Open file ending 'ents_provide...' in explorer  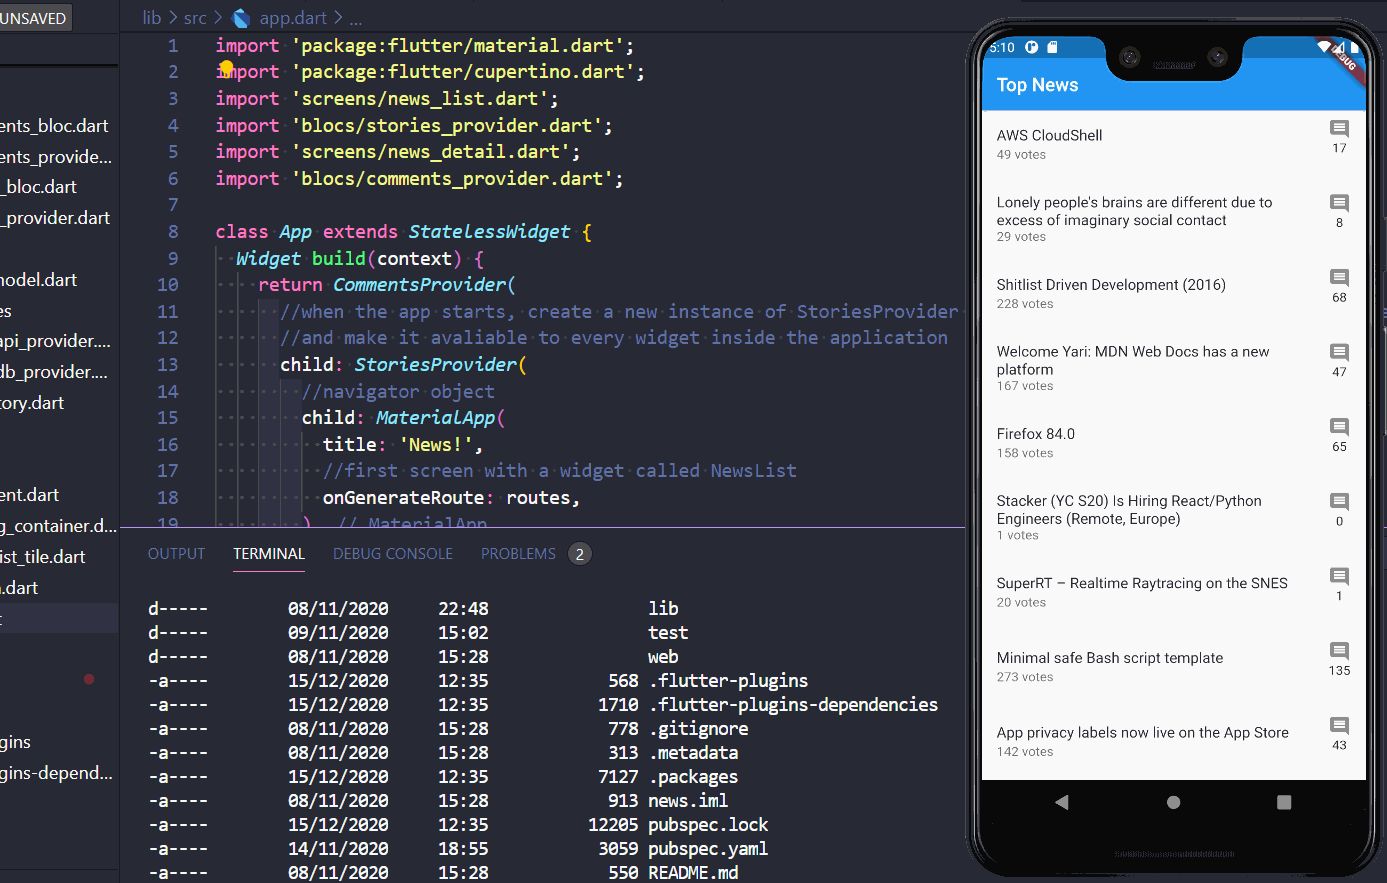pyautogui.click(x=56, y=157)
